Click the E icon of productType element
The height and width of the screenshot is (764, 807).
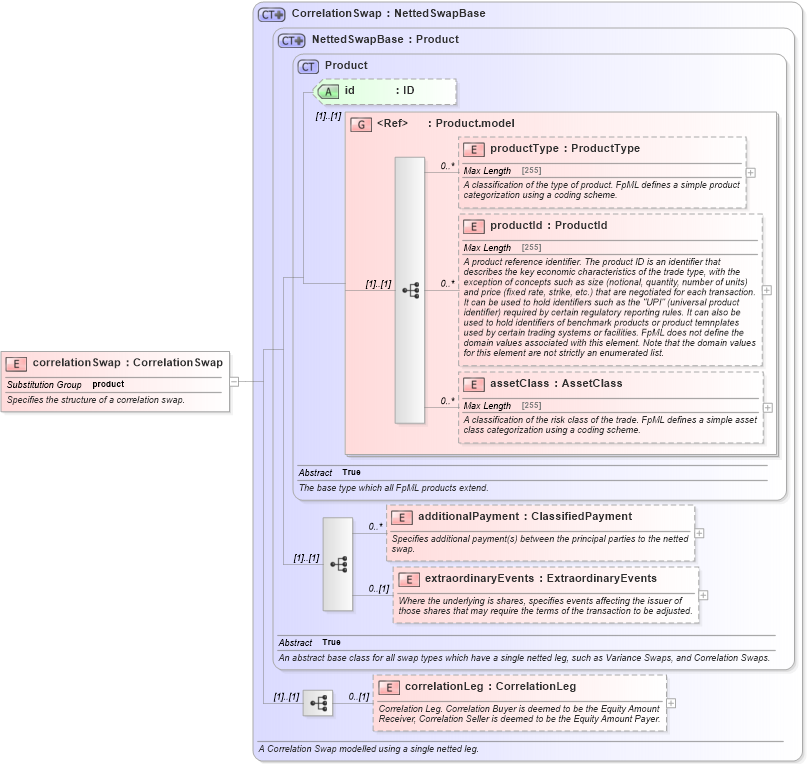pyautogui.click(x=473, y=150)
